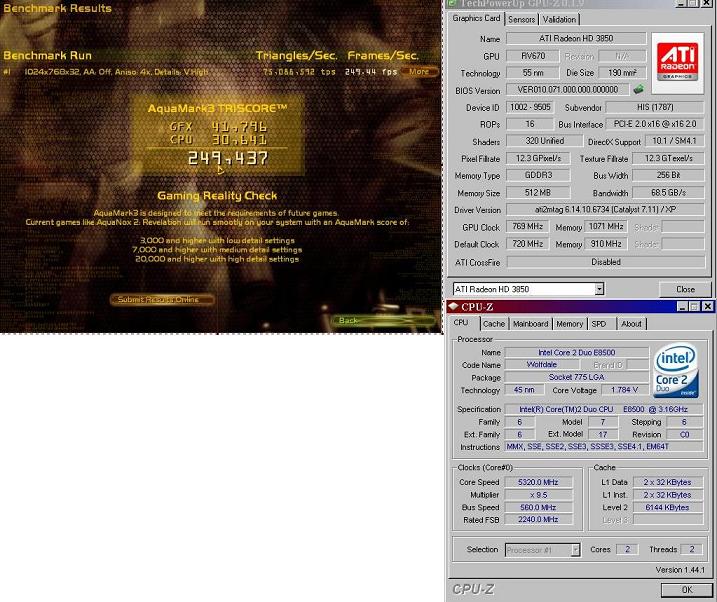Click the Die Size field 190 mm²
Viewport: 717px width, 602px height.
click(x=622, y=73)
